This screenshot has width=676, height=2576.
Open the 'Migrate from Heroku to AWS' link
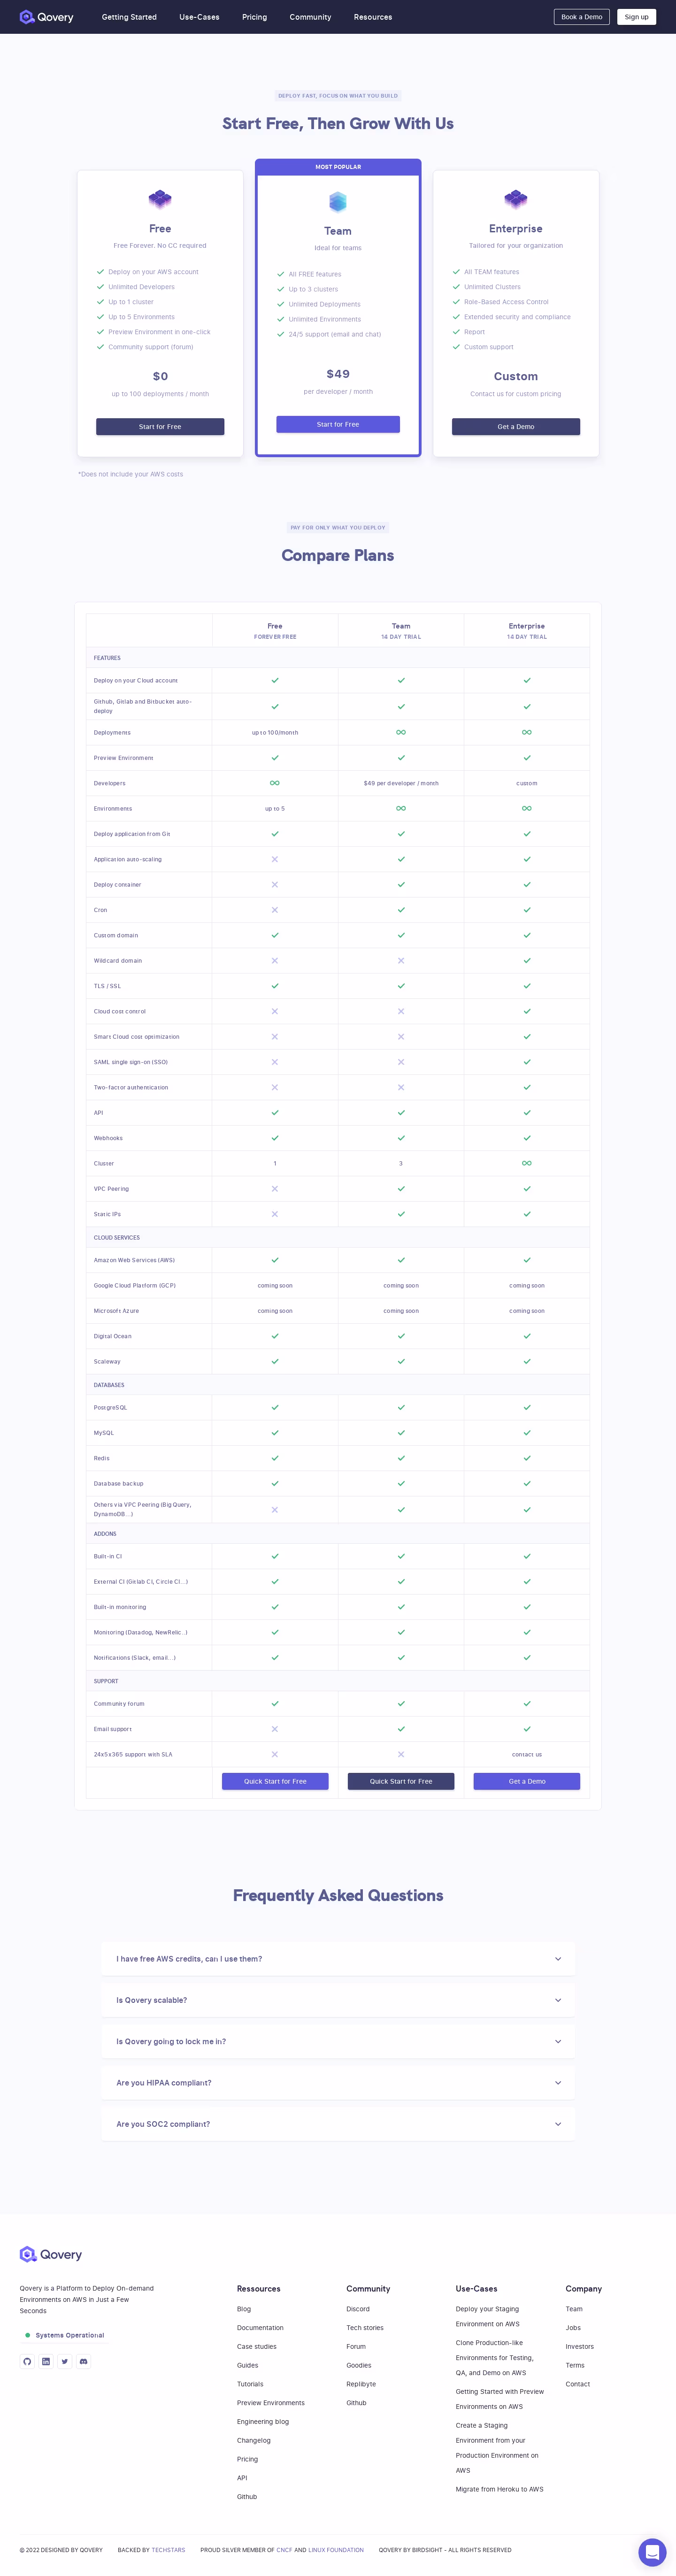499,2489
